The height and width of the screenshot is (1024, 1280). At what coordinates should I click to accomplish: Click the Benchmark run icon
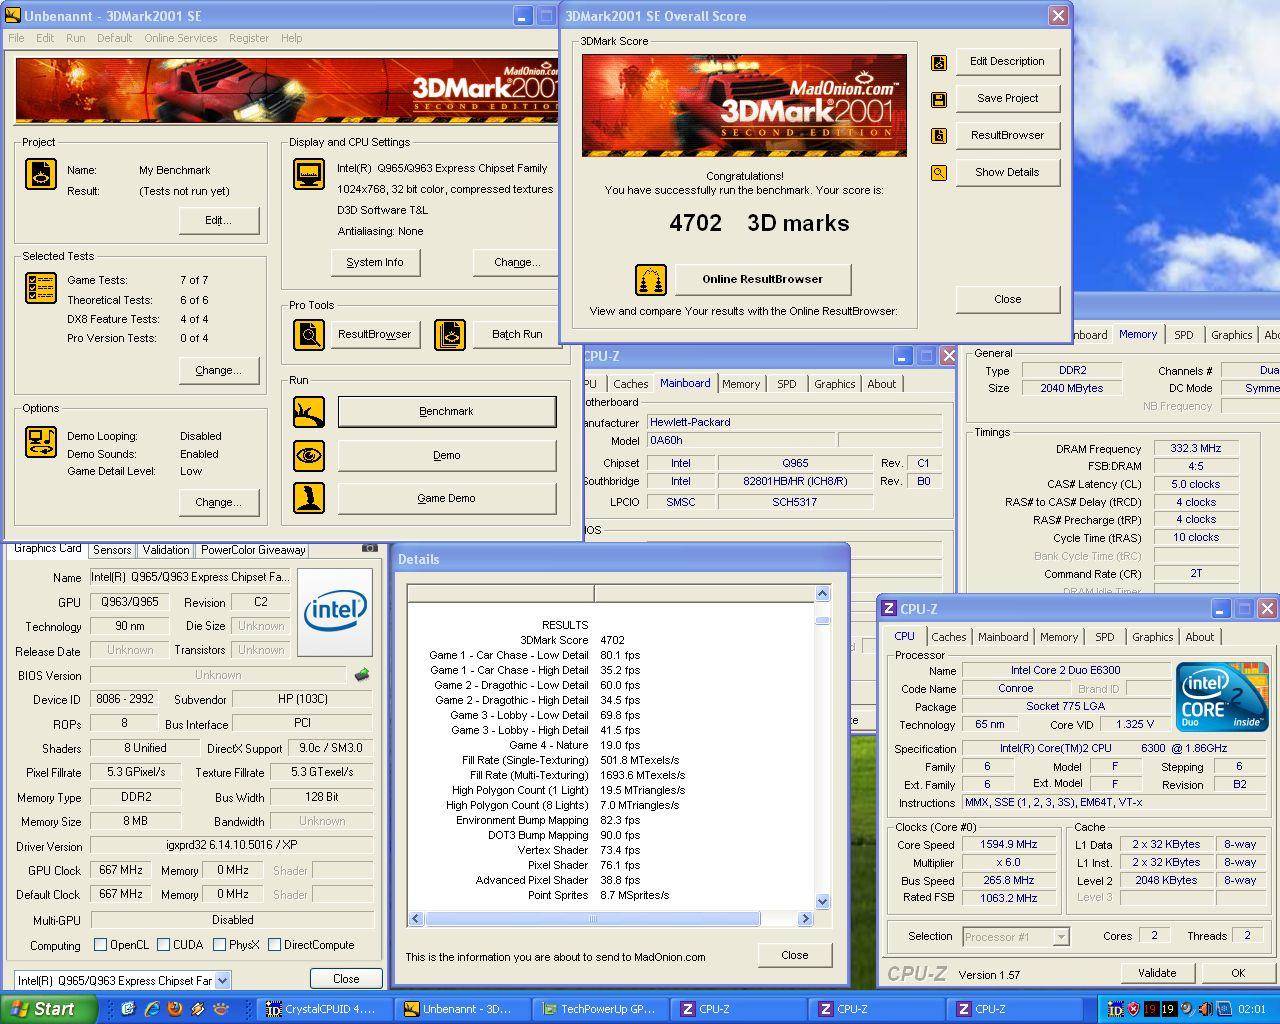(309, 412)
